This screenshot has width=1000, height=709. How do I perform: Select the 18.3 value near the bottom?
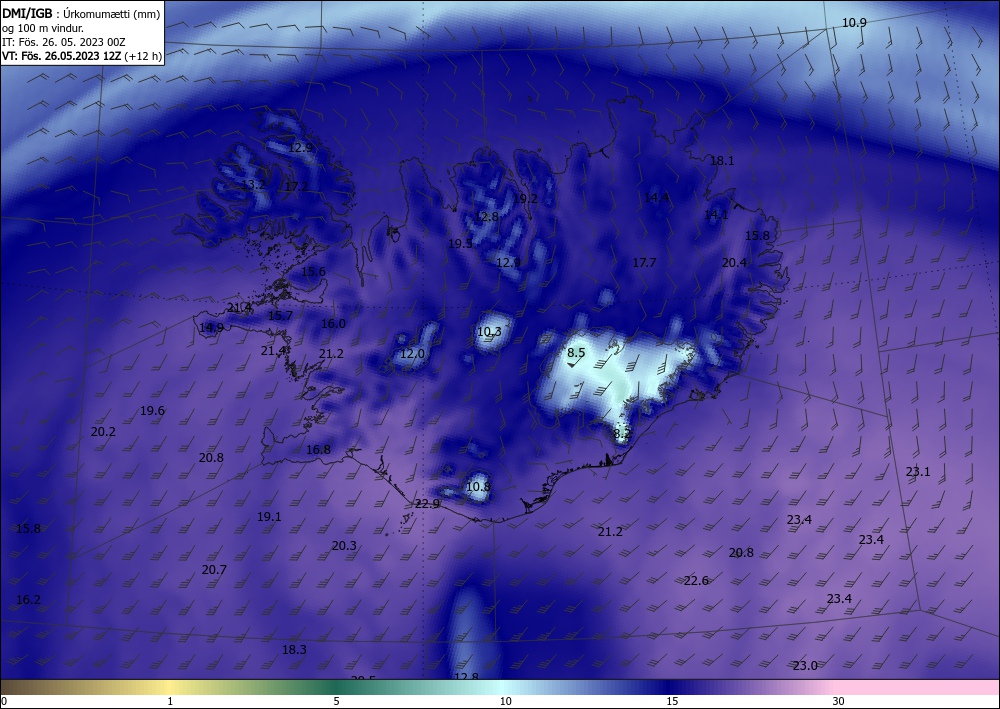coord(294,650)
